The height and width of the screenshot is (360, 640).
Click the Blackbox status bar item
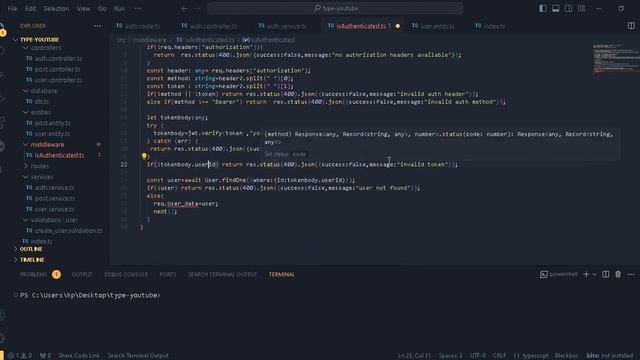tap(567, 356)
